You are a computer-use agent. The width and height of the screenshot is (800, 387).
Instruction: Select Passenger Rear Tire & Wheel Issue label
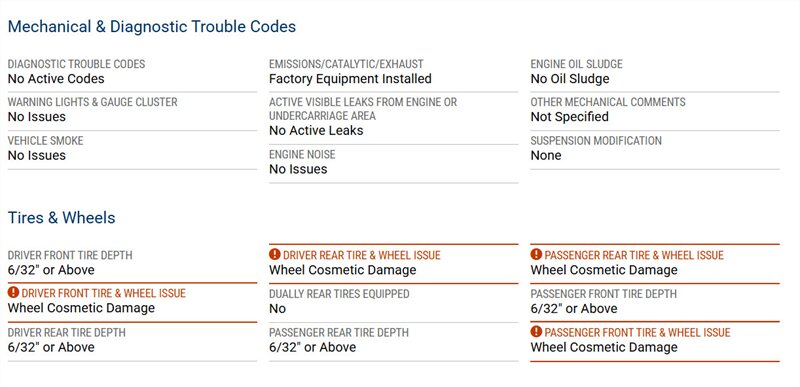pyautogui.click(x=634, y=255)
